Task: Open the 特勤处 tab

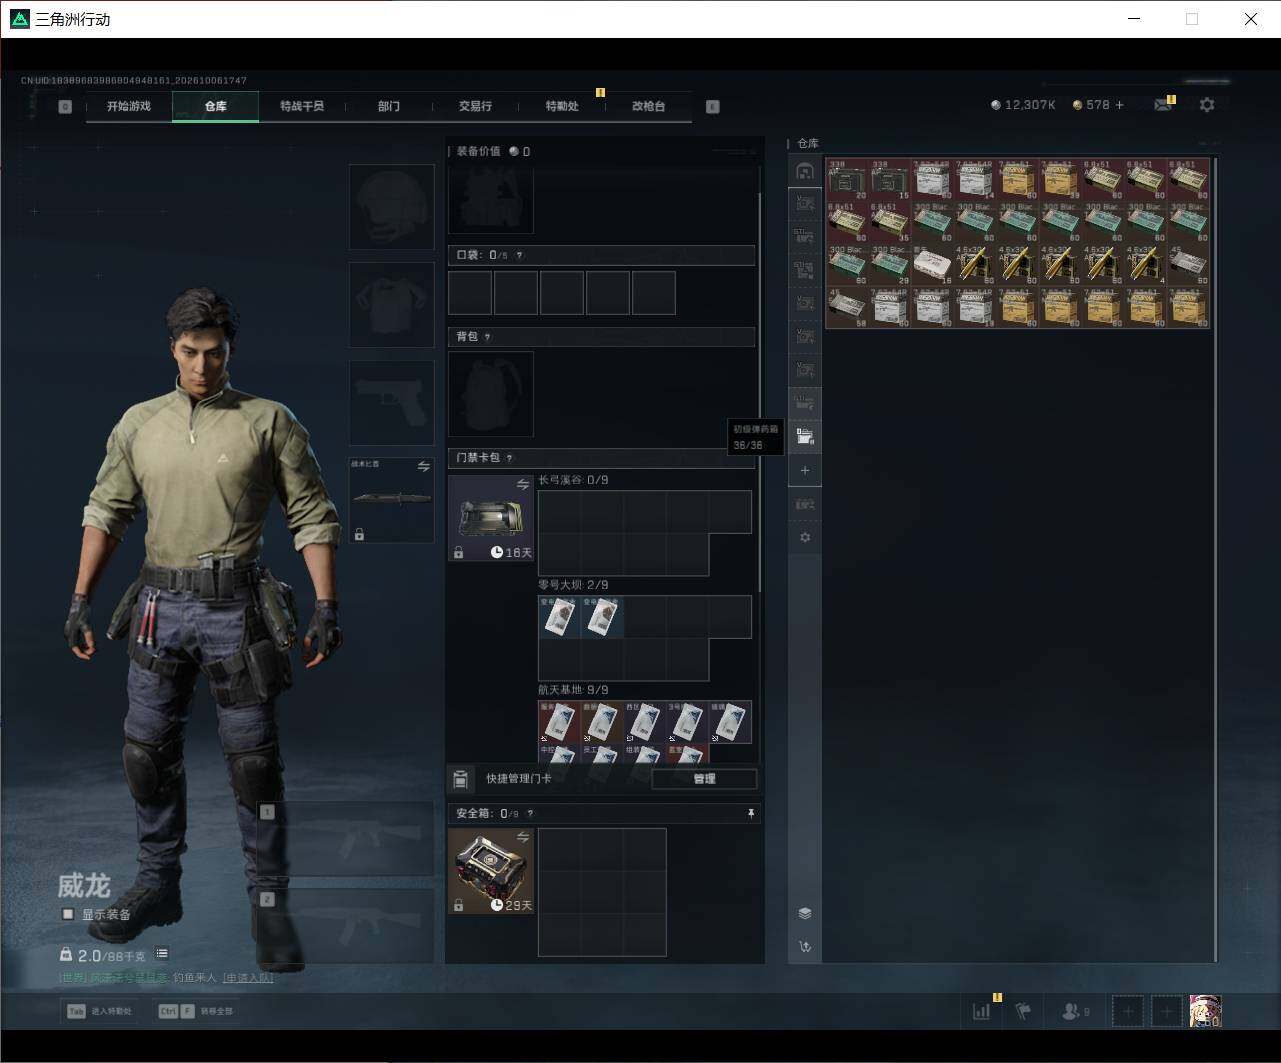Action: [562, 106]
